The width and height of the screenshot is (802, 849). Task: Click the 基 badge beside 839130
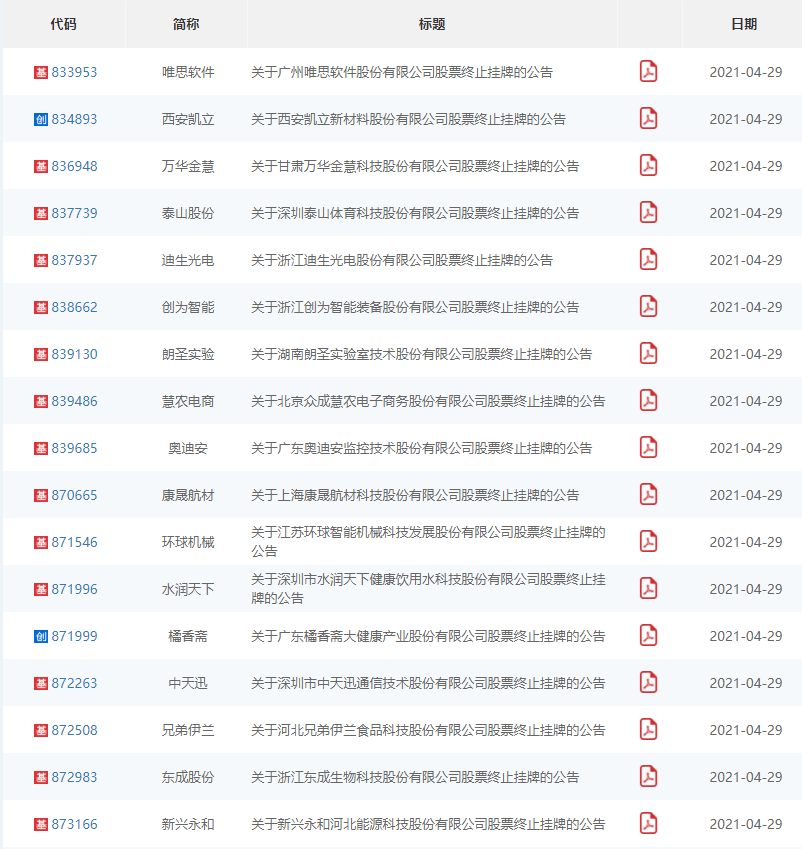tap(41, 354)
